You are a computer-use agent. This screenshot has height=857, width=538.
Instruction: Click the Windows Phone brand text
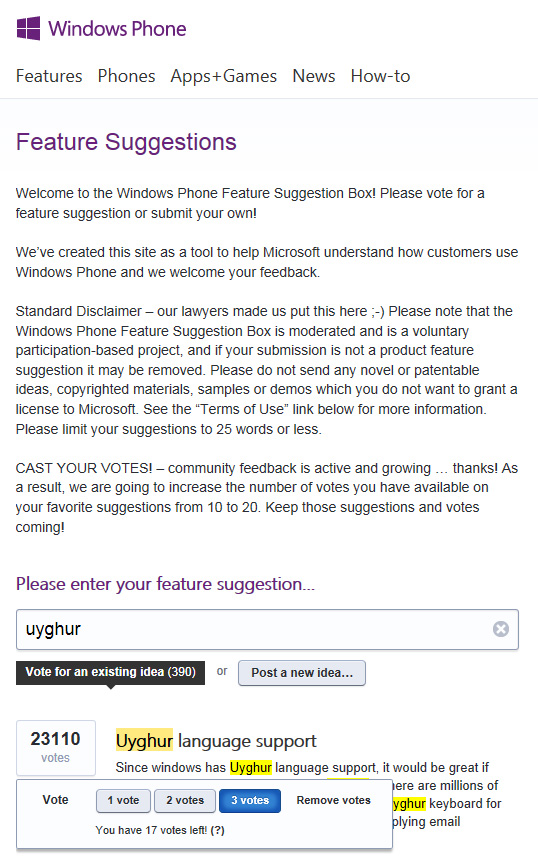point(117,28)
